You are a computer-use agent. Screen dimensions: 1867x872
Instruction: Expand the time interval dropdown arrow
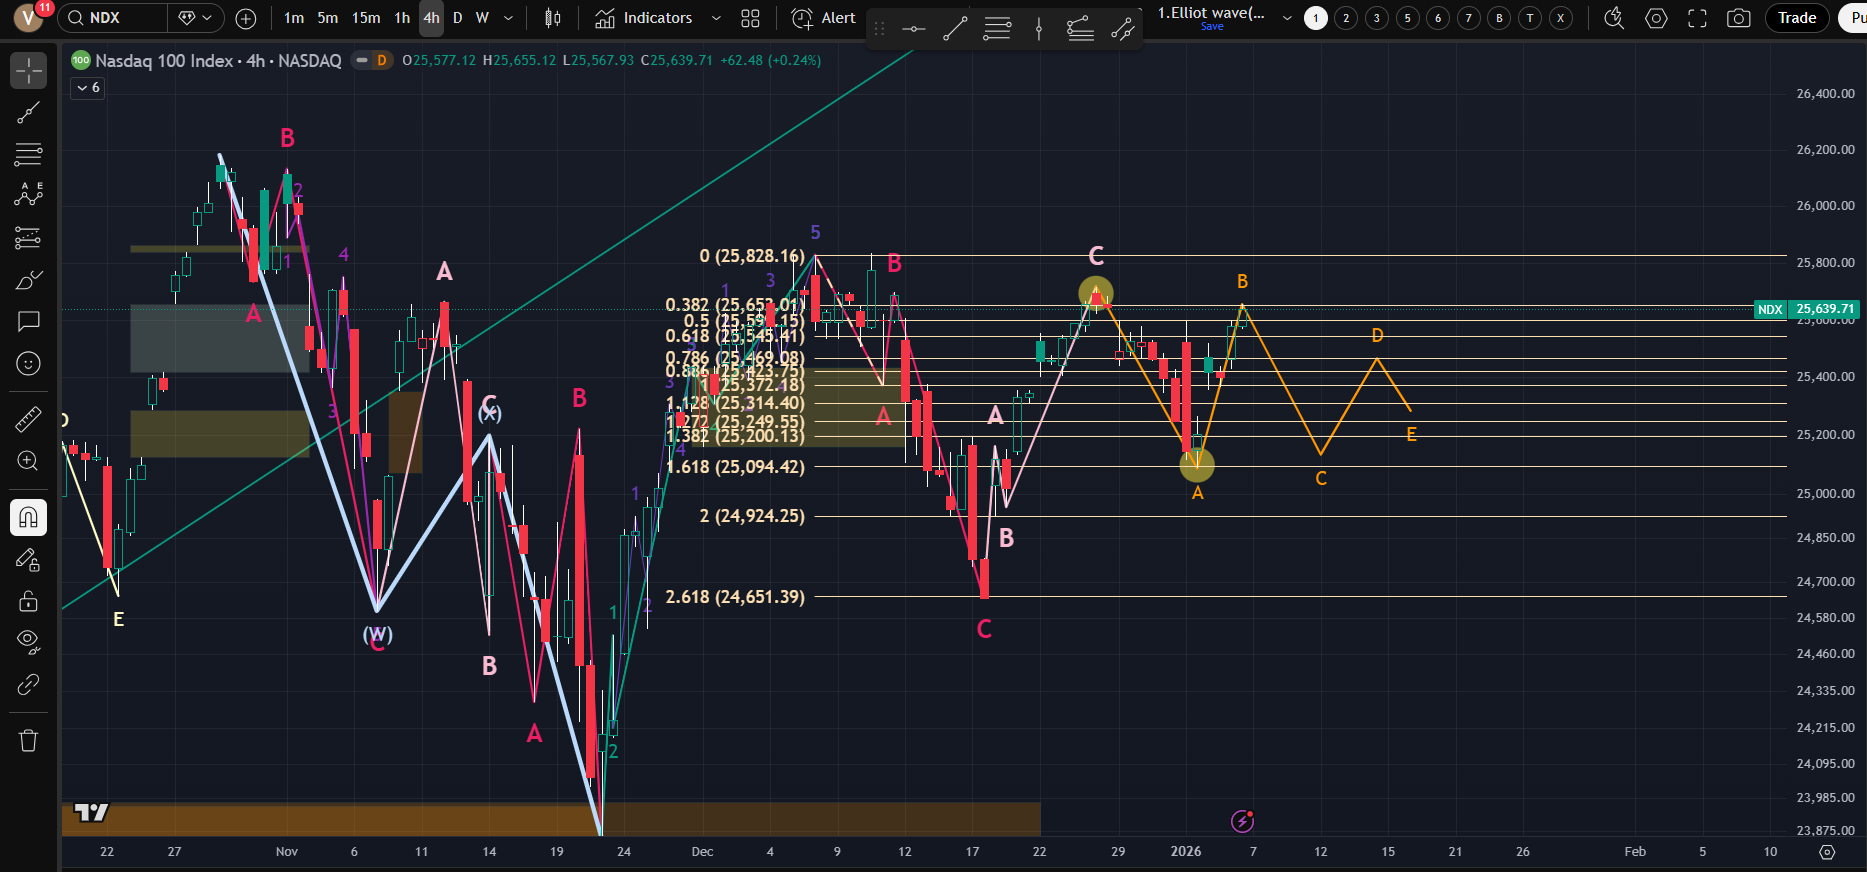(x=508, y=18)
